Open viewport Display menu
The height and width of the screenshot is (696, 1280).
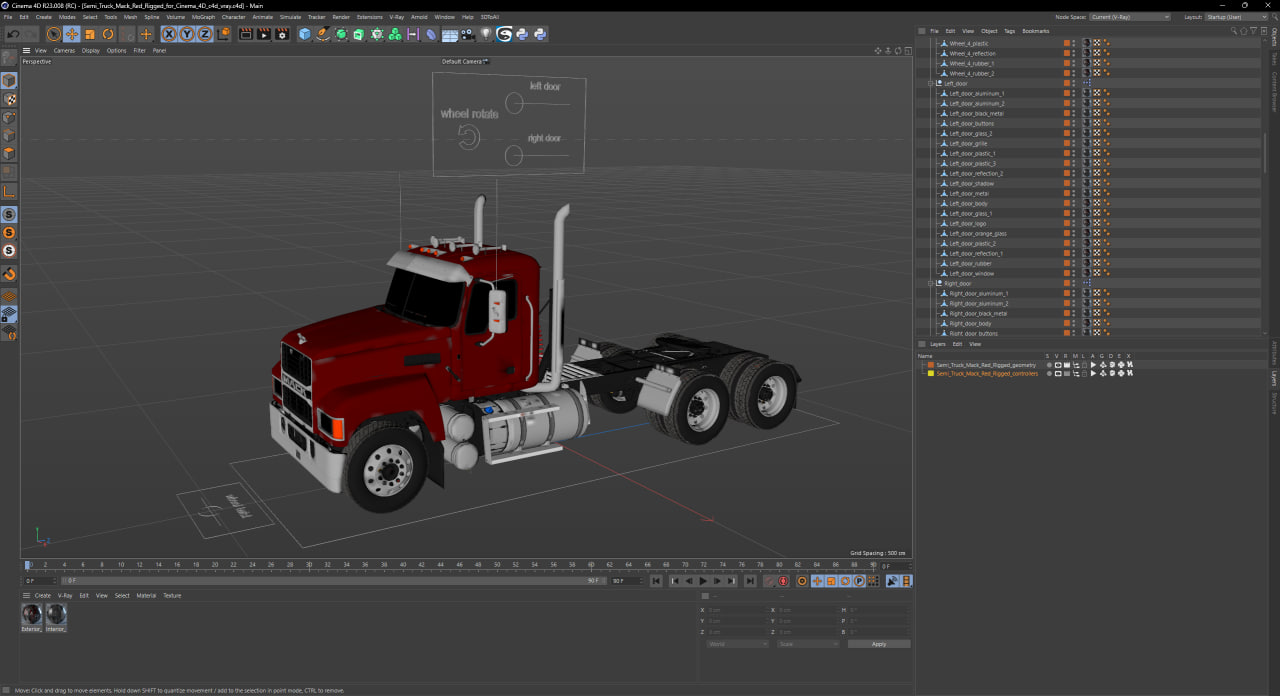[x=91, y=50]
